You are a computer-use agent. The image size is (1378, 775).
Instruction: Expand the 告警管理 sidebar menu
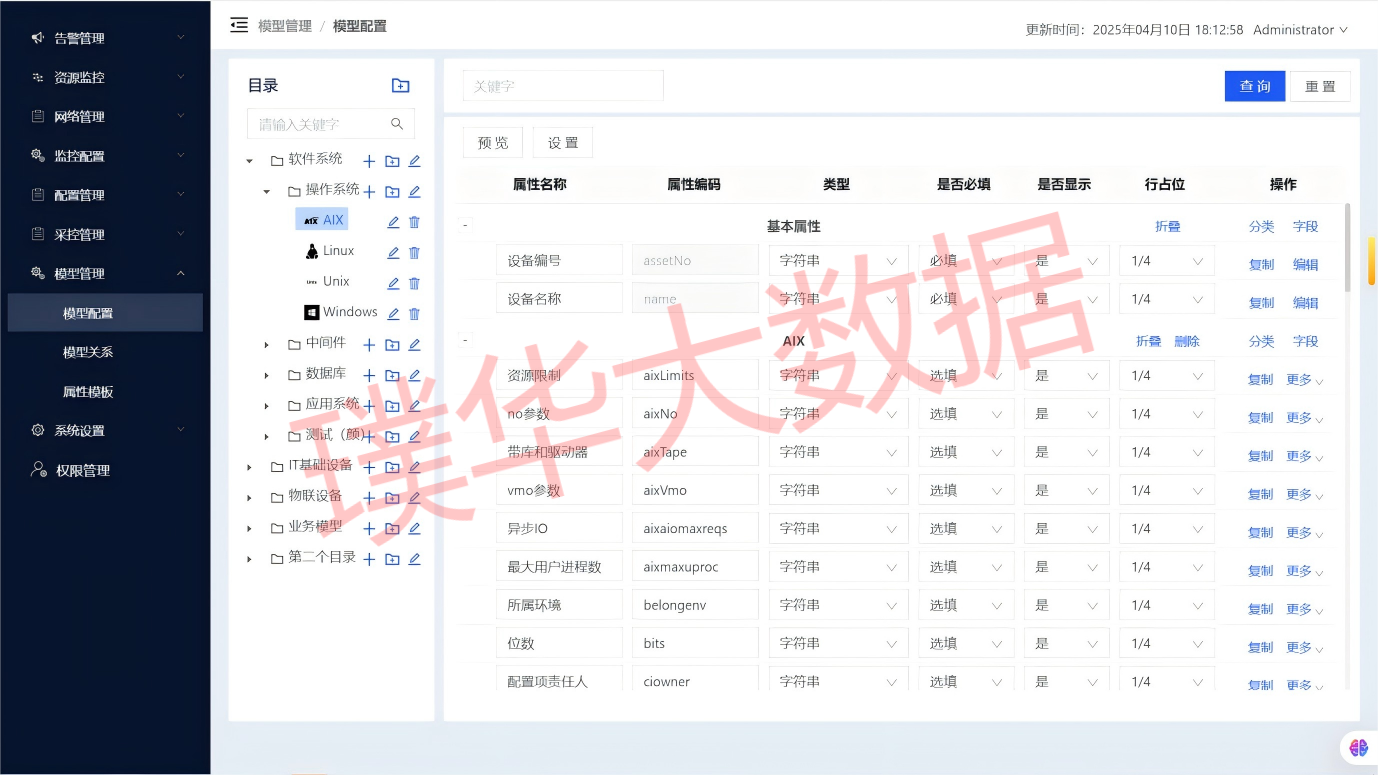(105, 38)
